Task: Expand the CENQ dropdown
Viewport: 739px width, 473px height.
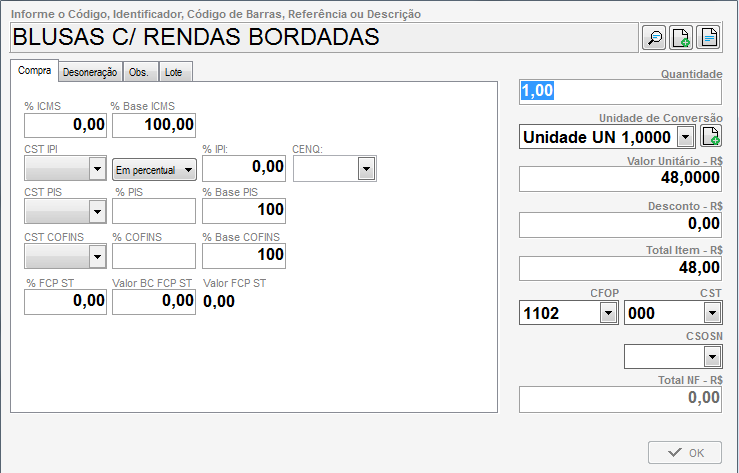Action: point(367,170)
